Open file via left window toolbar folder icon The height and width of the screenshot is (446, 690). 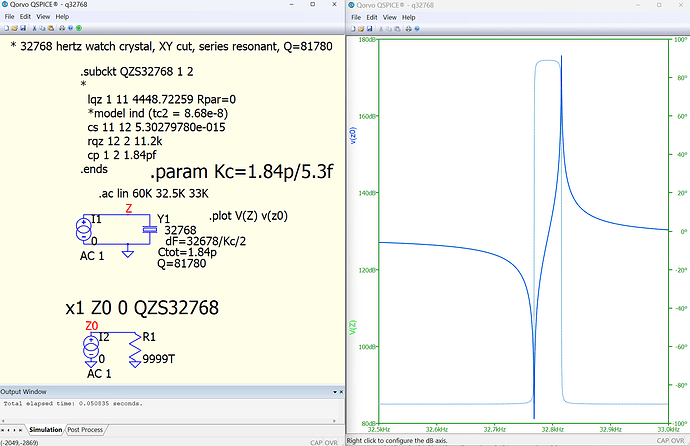(15, 28)
